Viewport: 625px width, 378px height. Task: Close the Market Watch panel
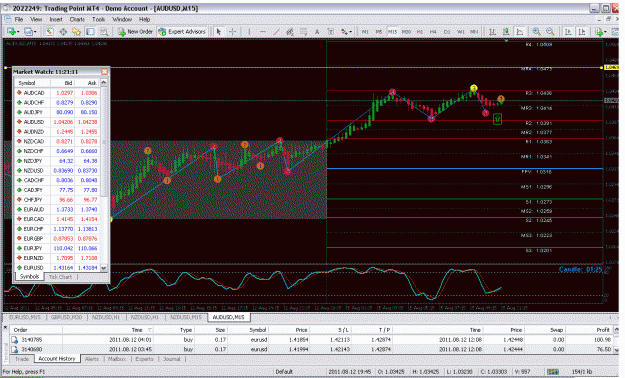click(104, 72)
